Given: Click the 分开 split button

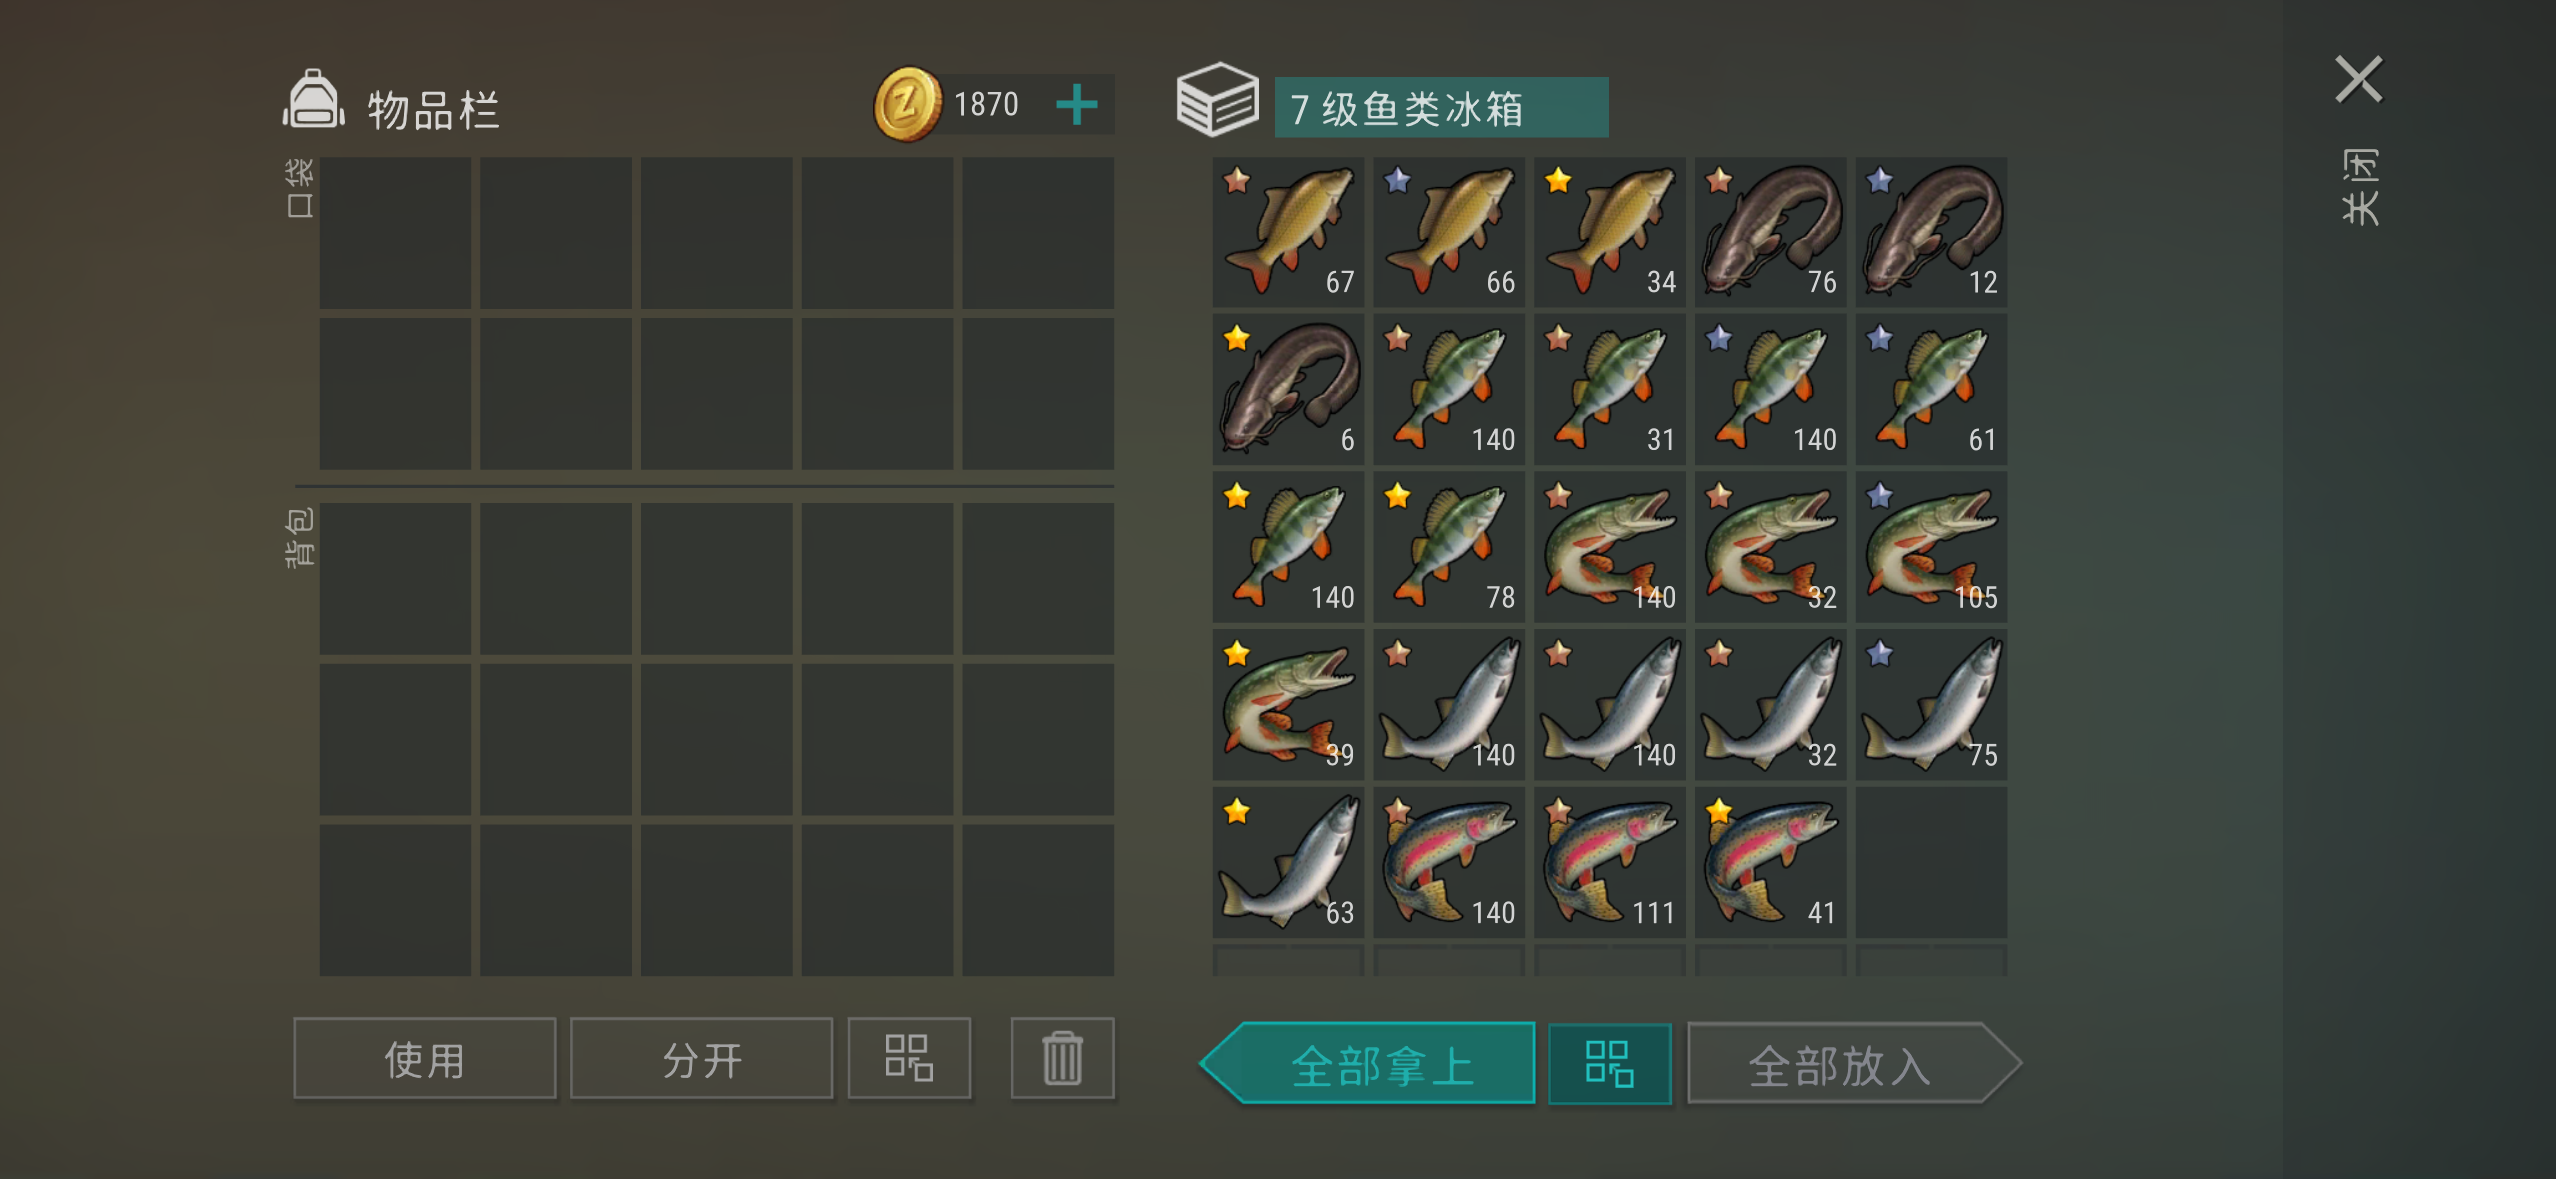Looking at the screenshot, I should pos(701,1058).
